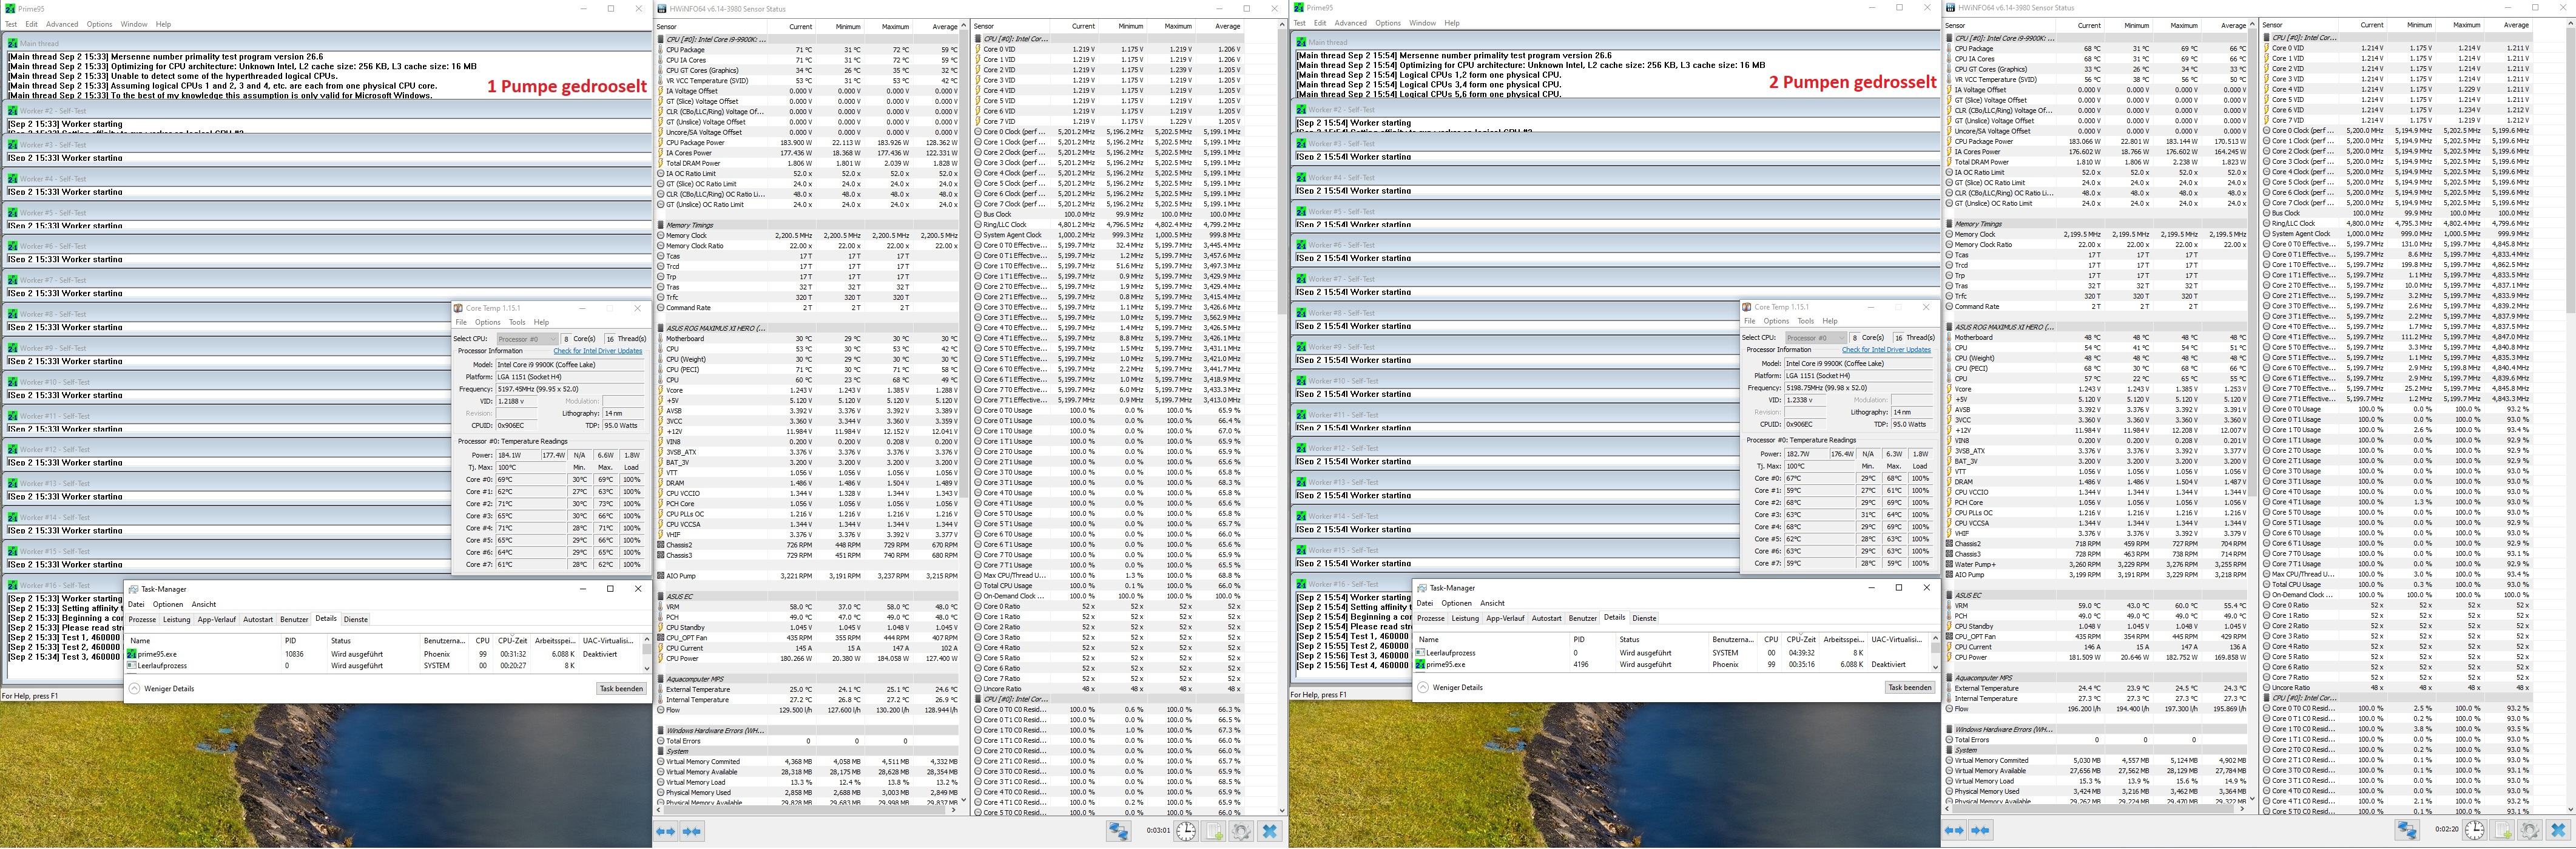Click blue X icon in HWiNFO timed 0:03:01
This screenshot has height=849, width=2576.
pyautogui.click(x=1269, y=831)
